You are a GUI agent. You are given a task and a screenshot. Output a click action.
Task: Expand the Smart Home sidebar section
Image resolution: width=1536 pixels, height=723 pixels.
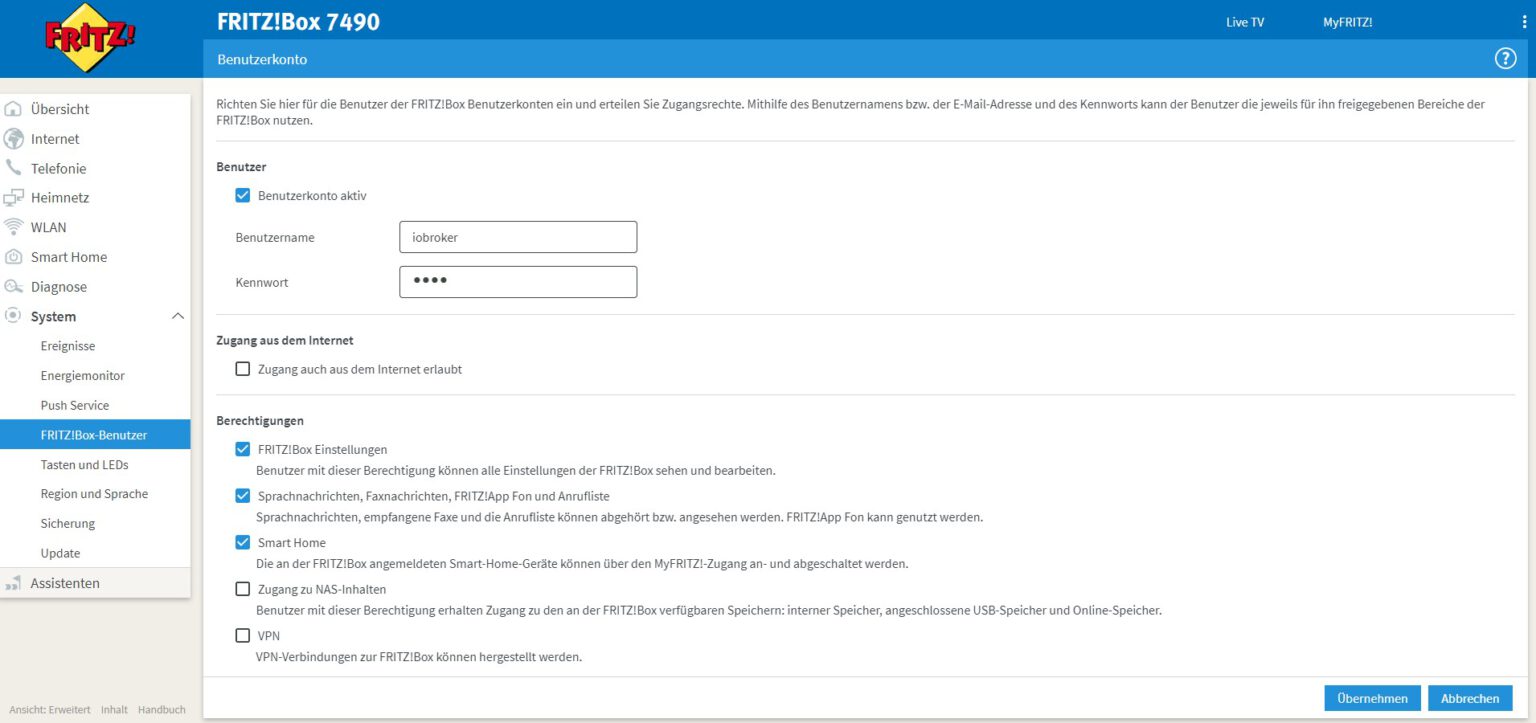(x=68, y=257)
